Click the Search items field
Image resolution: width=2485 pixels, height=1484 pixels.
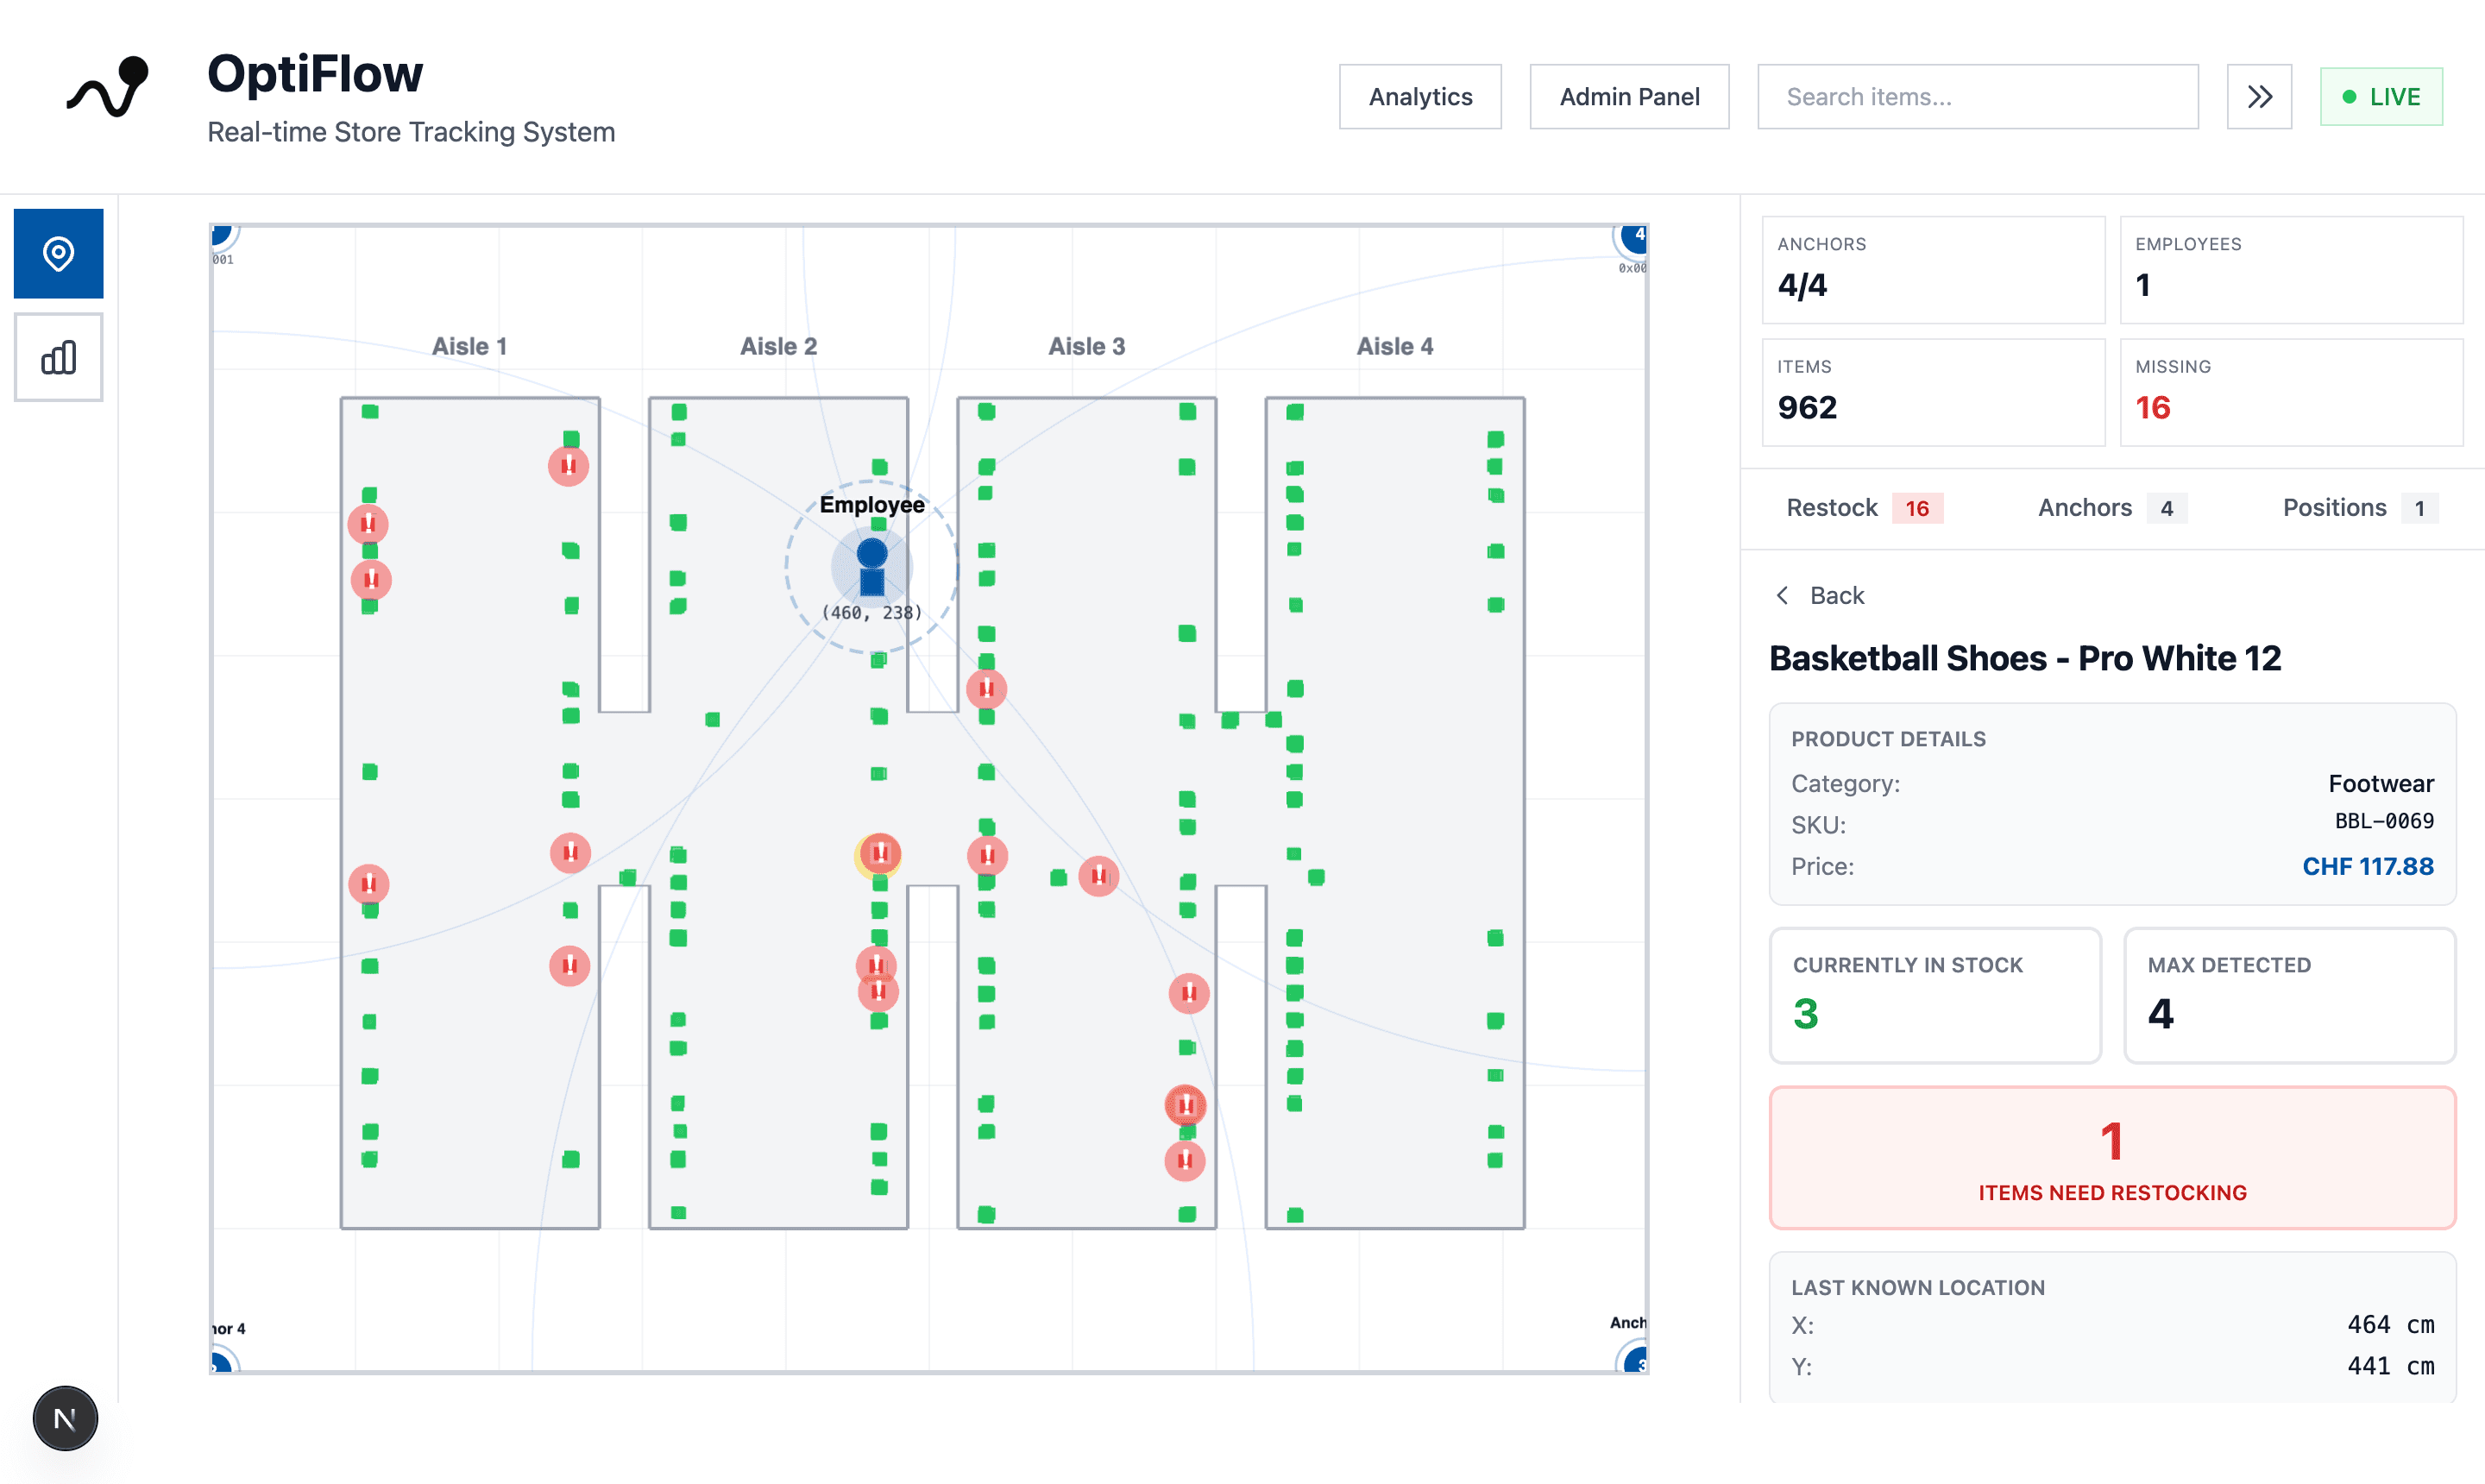click(1976, 96)
